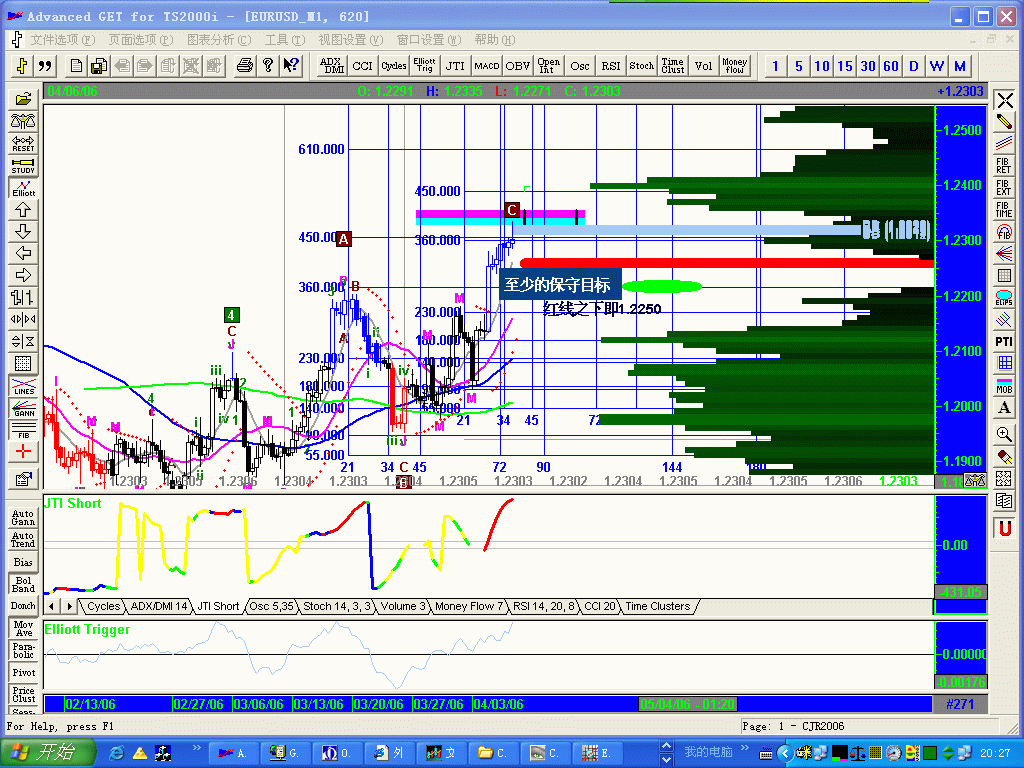Click the print icon in toolbar
Screen dimensions: 1024x768
point(244,66)
